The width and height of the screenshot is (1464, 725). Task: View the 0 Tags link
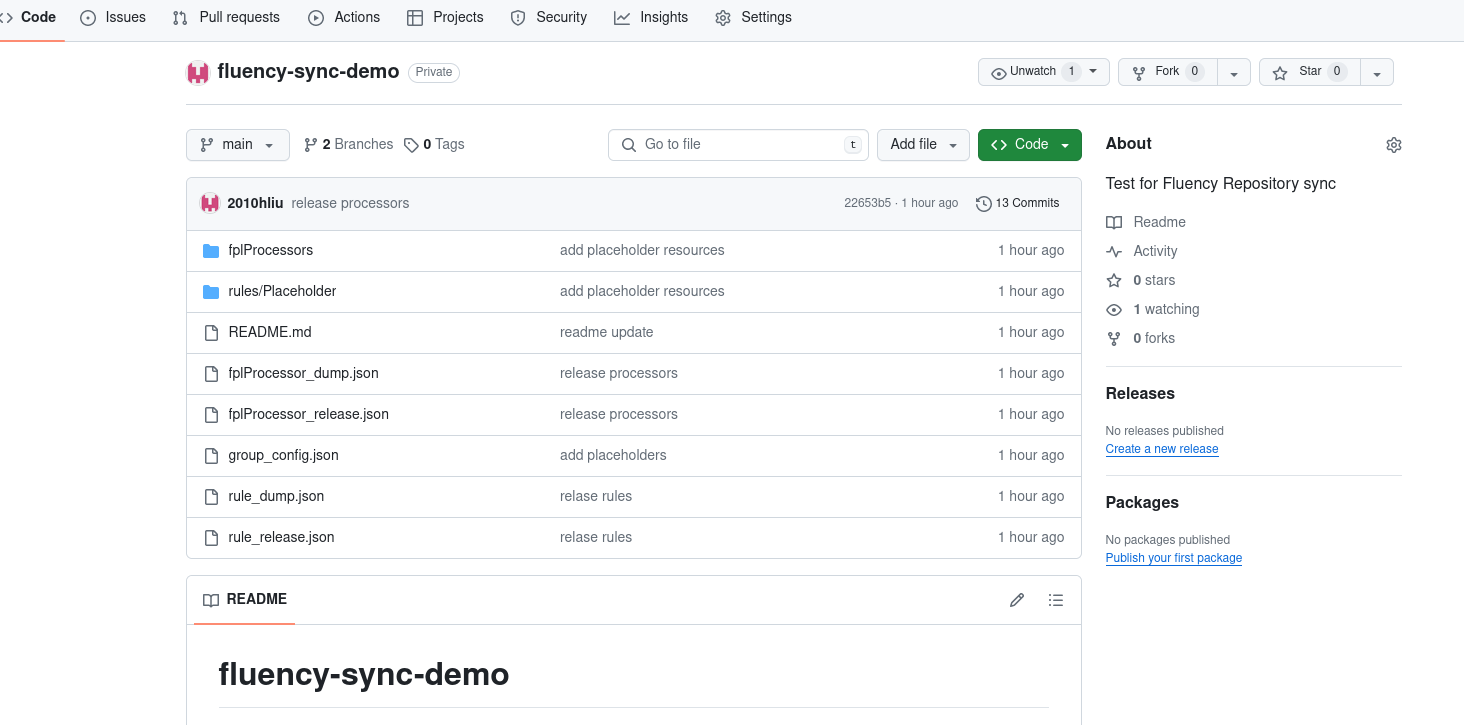point(434,145)
